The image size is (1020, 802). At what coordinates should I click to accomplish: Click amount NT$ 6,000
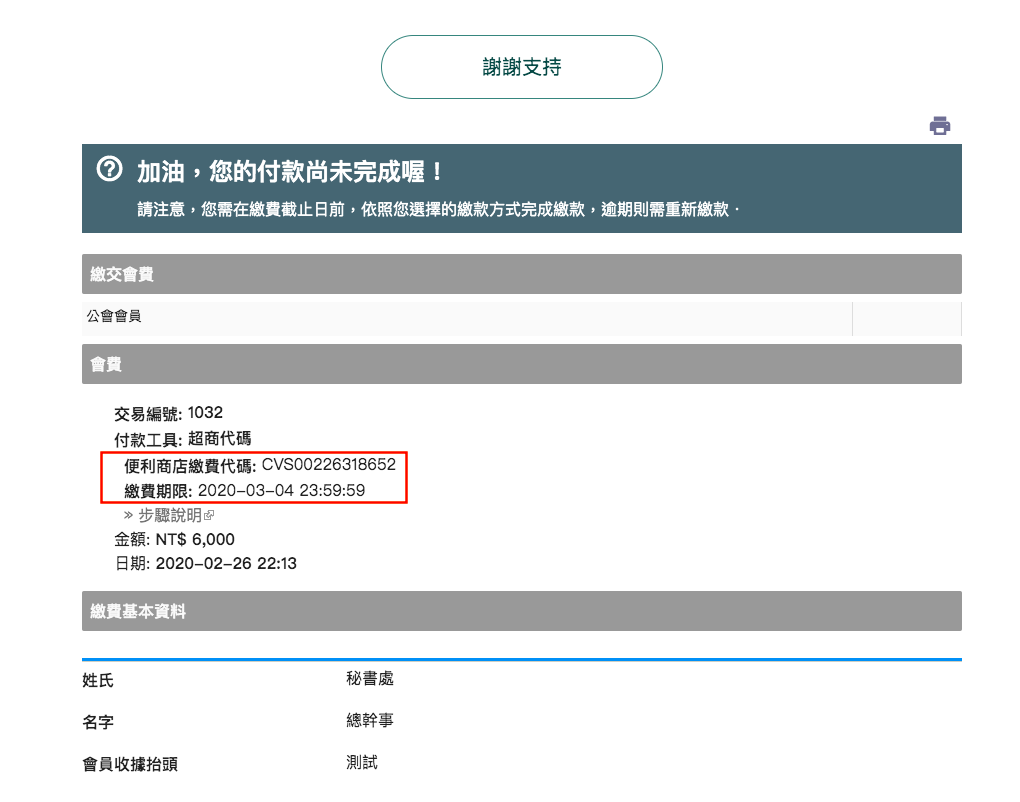tap(195, 539)
